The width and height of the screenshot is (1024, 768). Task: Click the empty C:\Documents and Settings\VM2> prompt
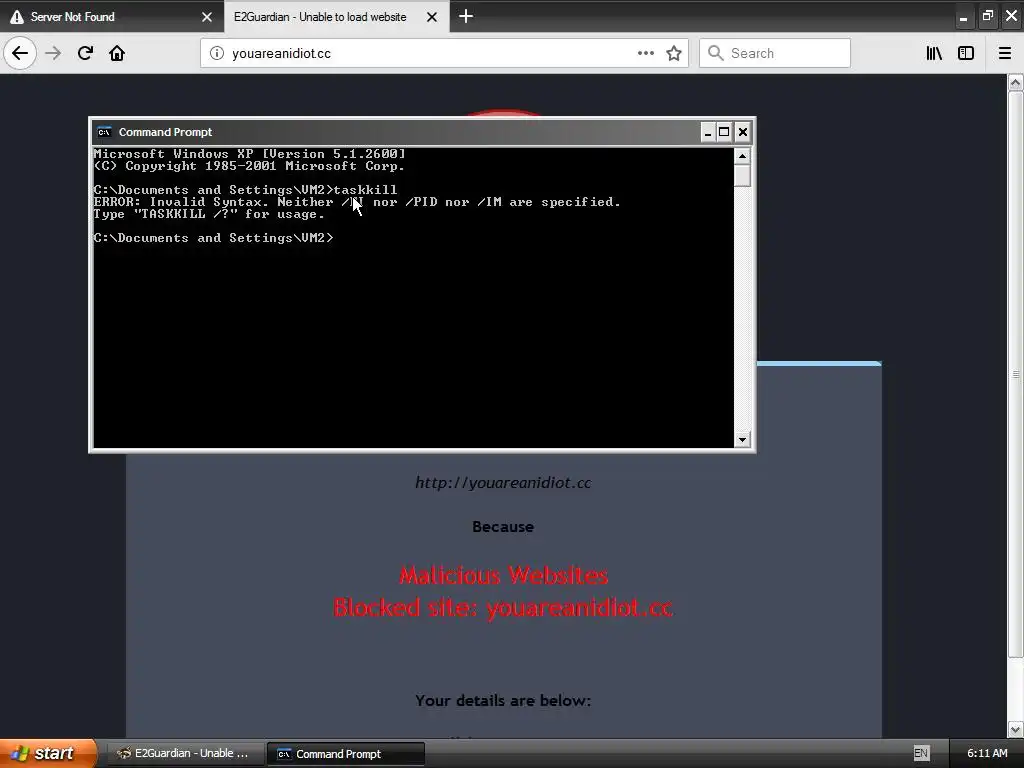tap(214, 238)
